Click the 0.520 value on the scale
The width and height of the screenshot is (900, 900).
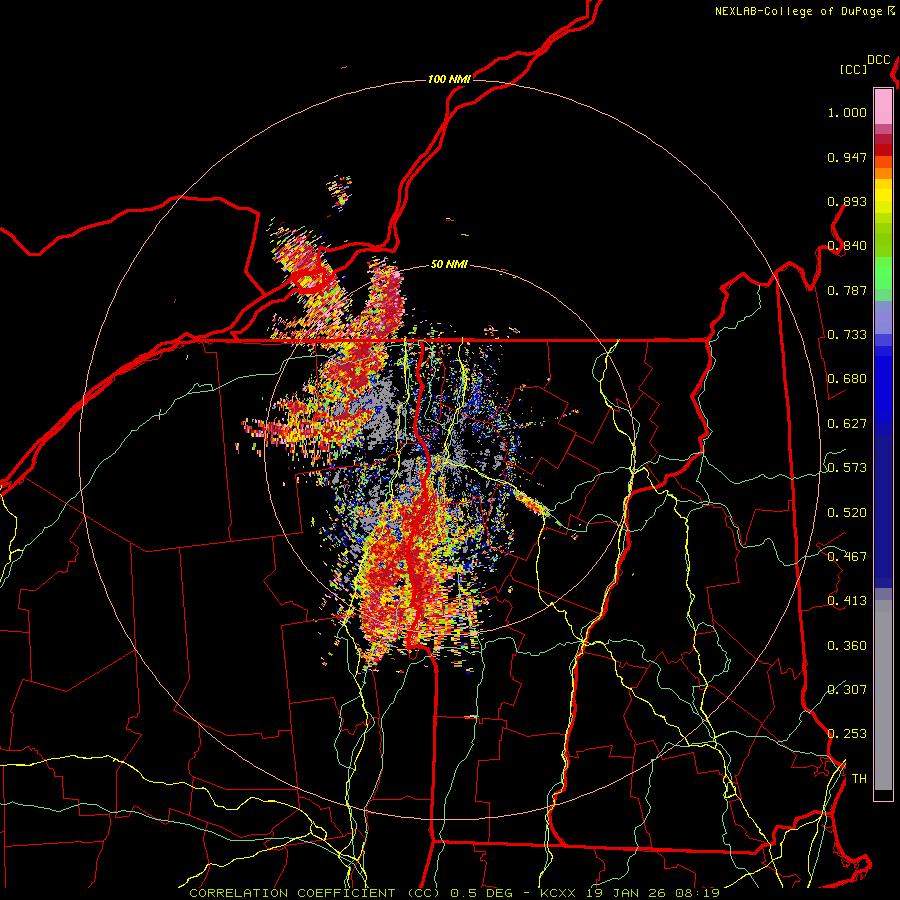point(847,513)
